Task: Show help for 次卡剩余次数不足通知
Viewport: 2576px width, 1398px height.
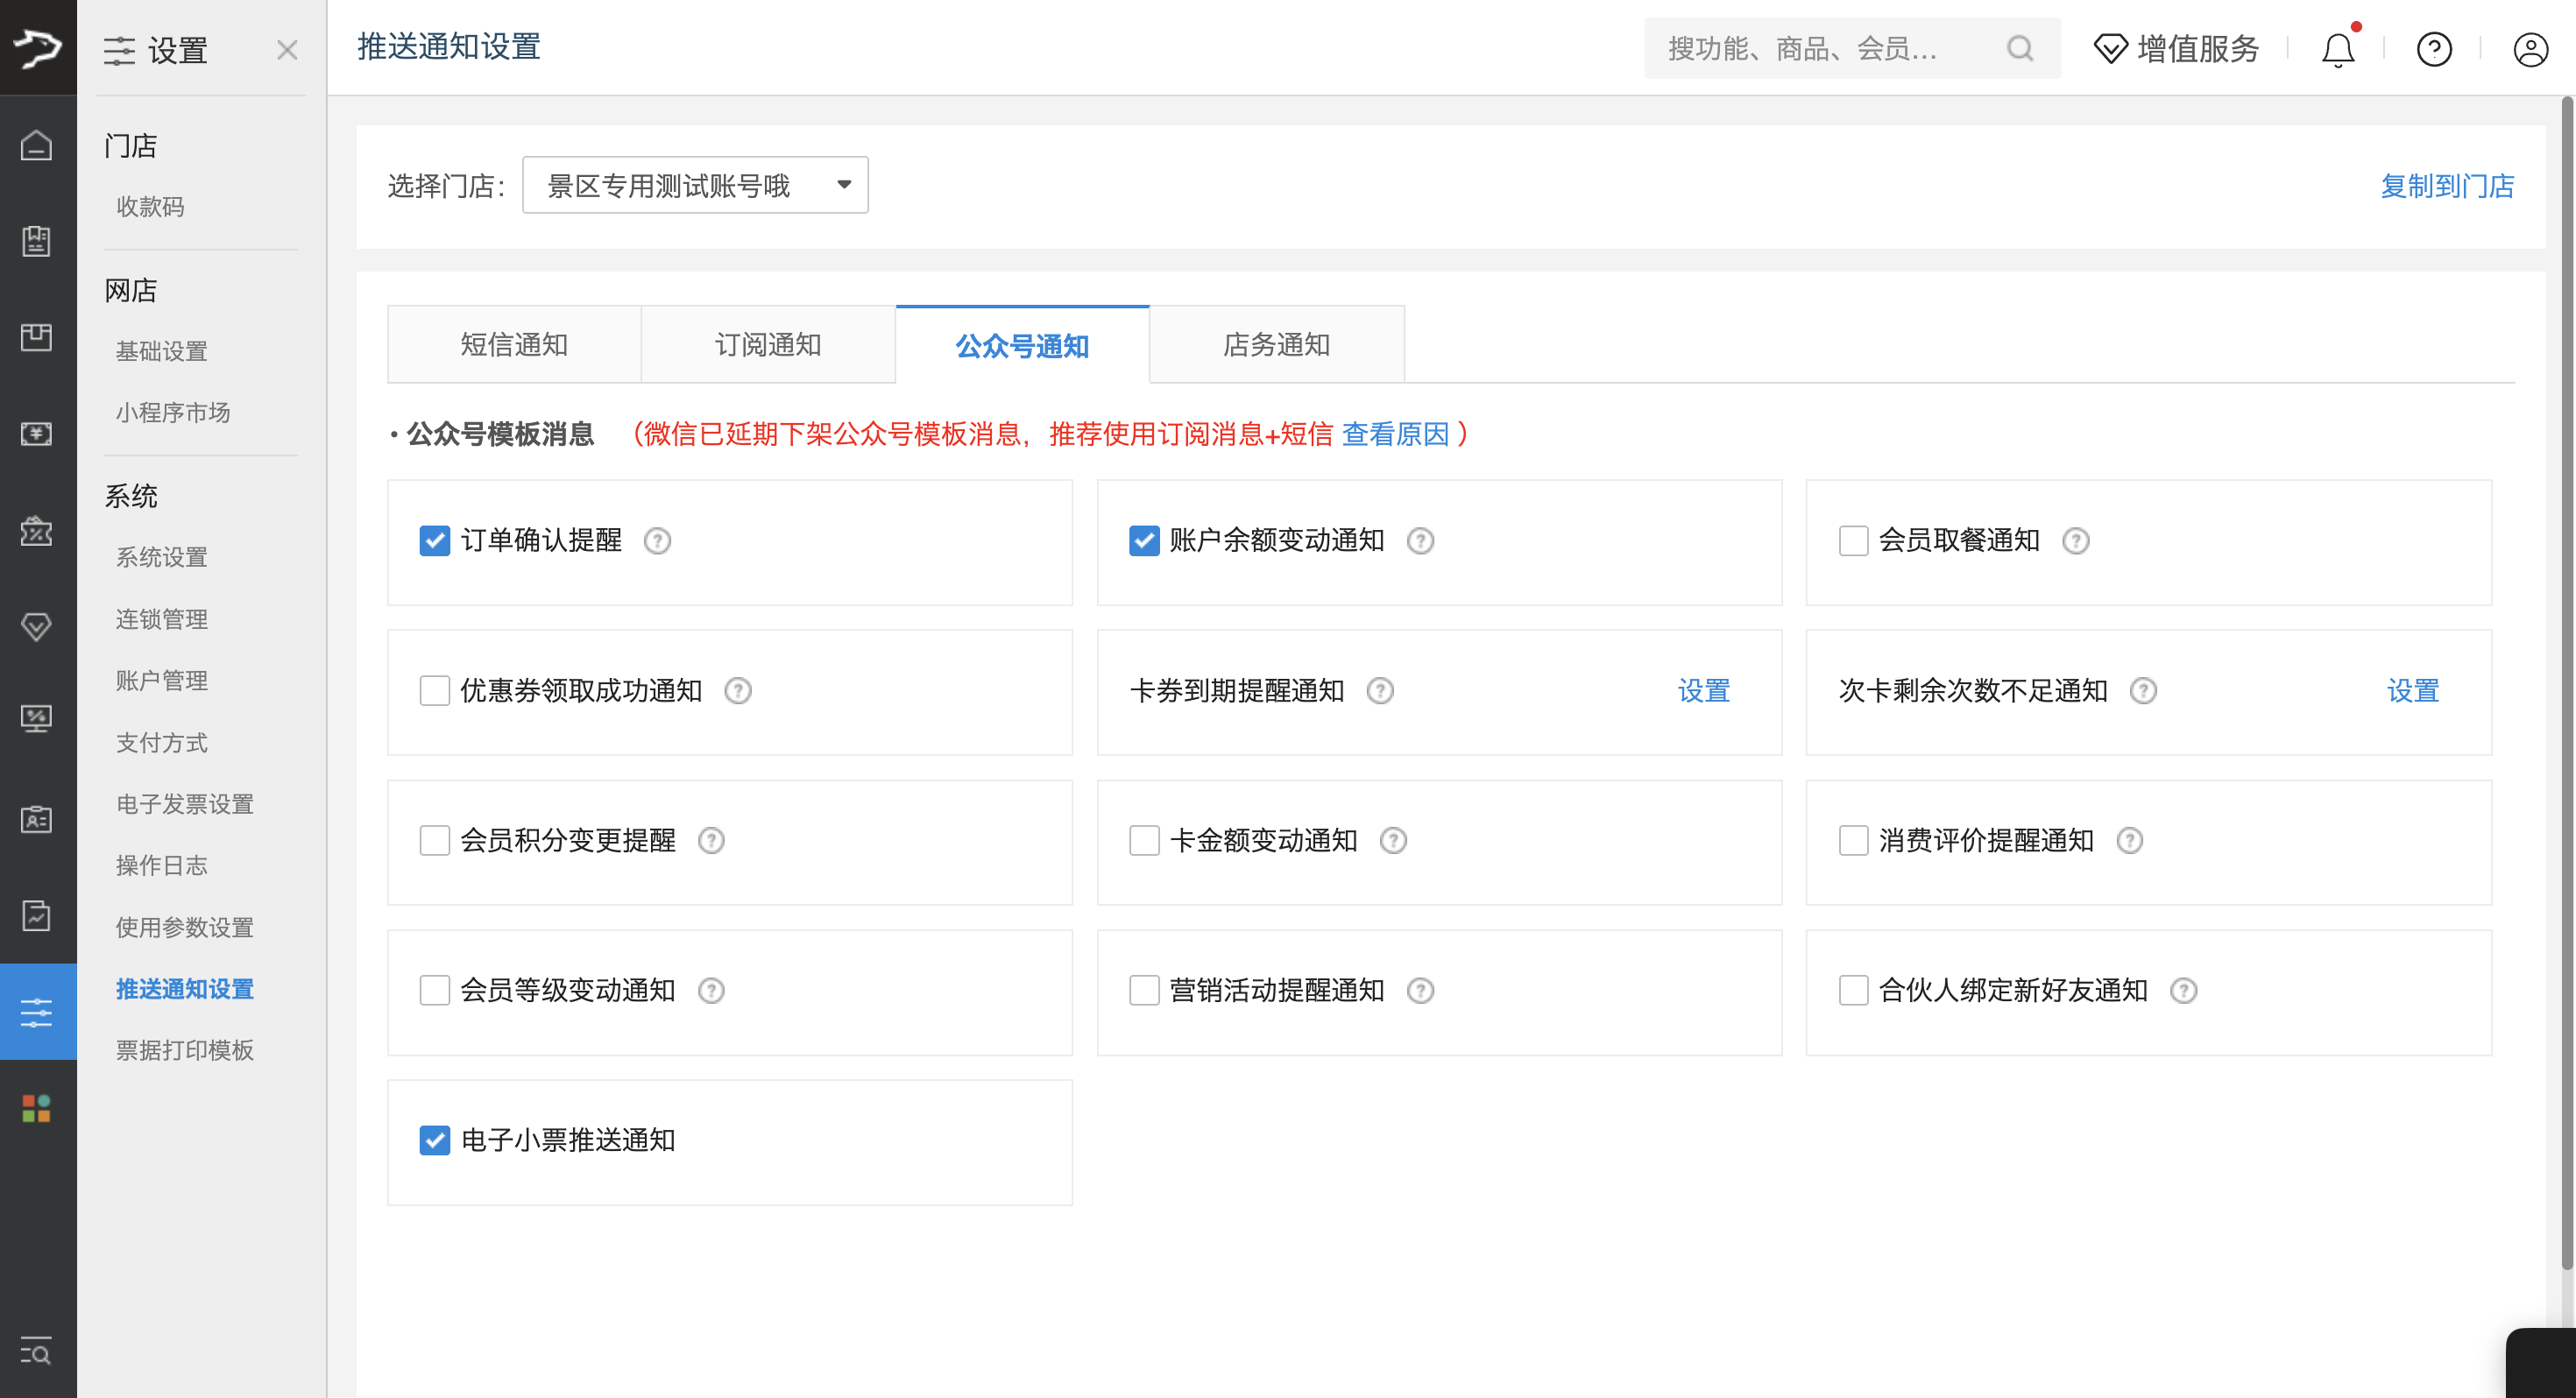Action: (2143, 691)
